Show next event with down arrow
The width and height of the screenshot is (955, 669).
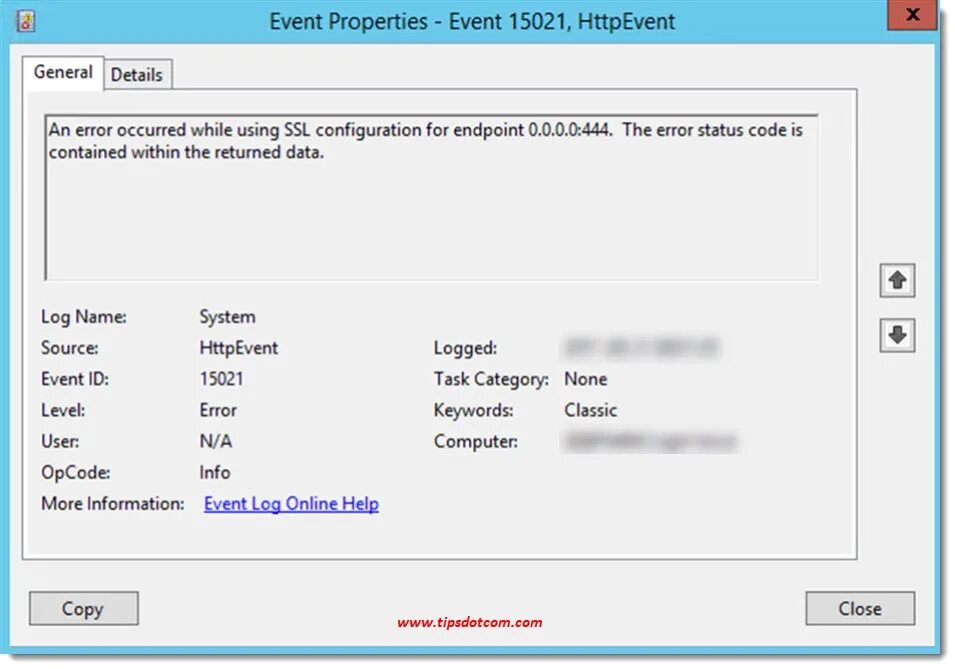(897, 334)
